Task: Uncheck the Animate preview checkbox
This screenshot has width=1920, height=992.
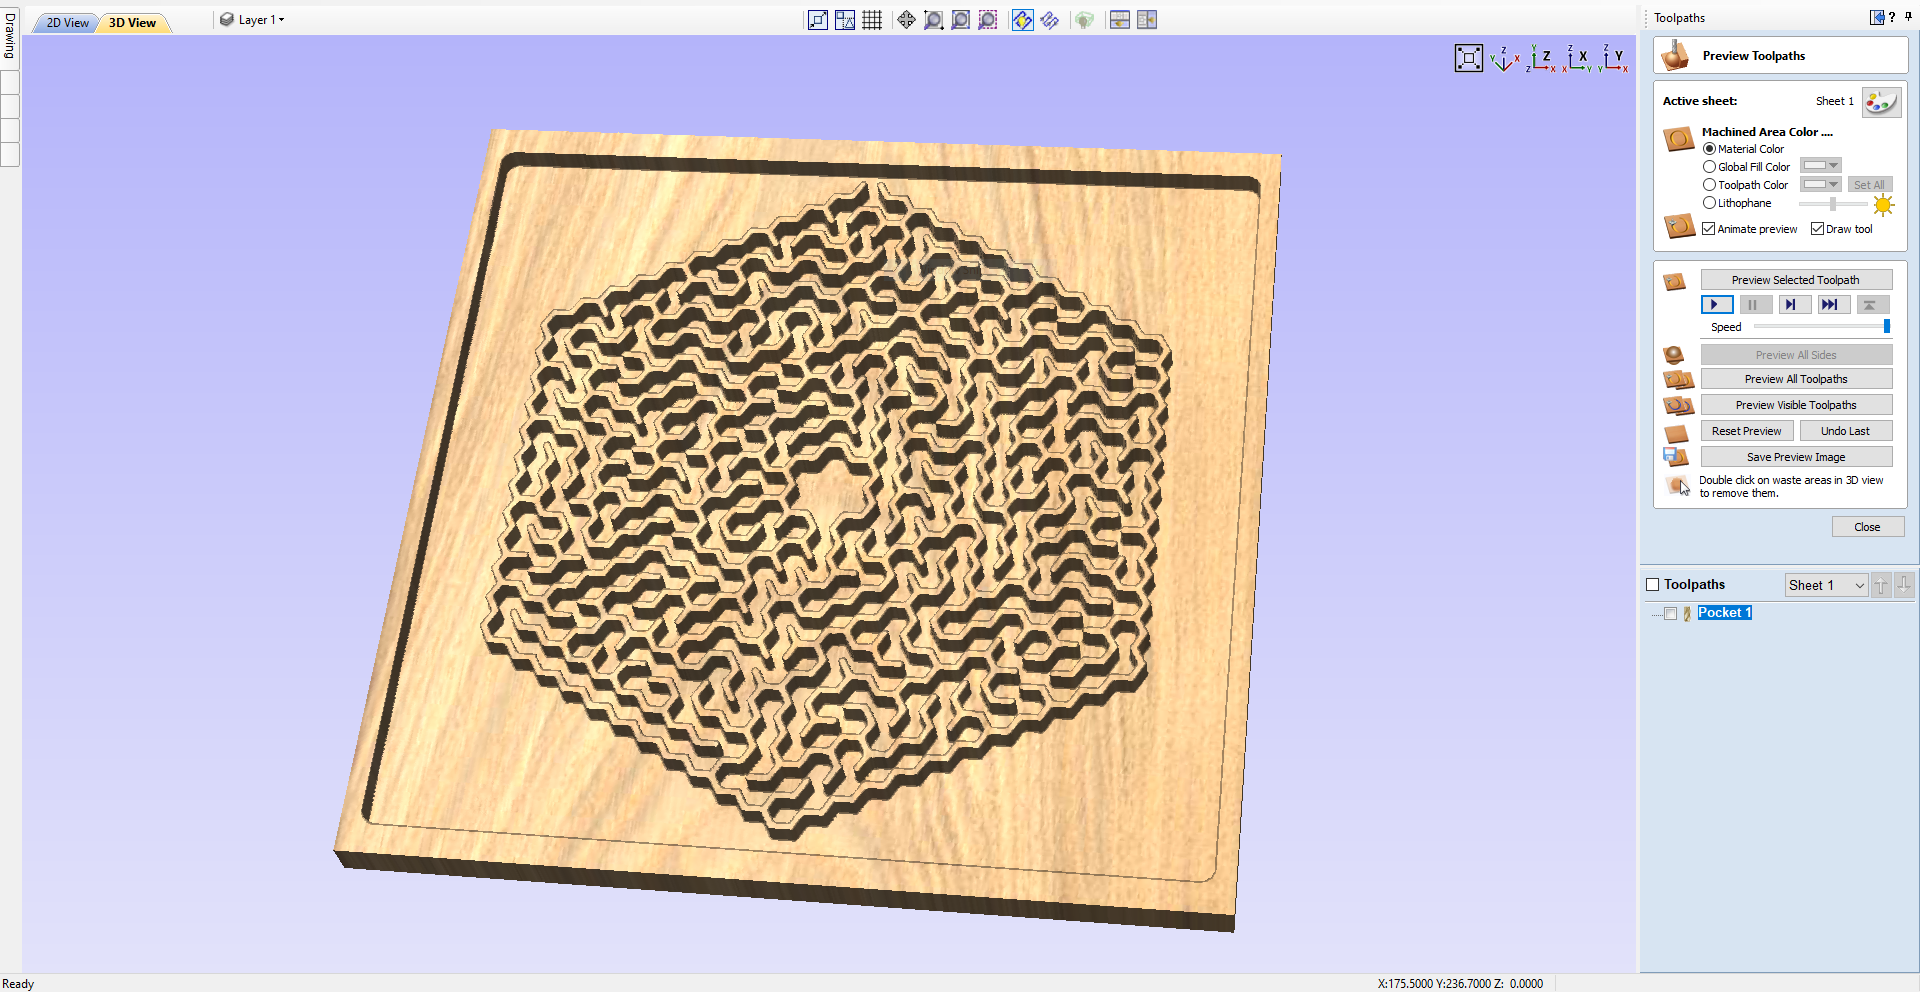Action: click(x=1709, y=228)
